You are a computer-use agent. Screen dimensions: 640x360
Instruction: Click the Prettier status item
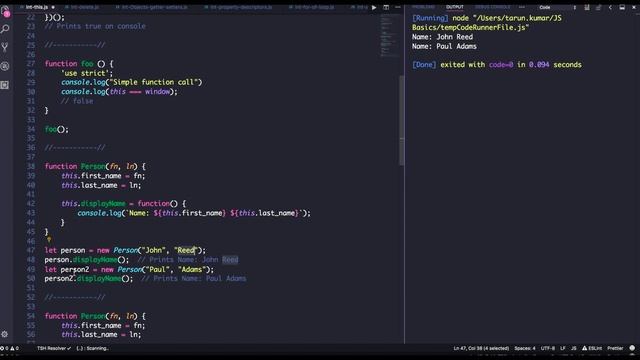pos(615,348)
